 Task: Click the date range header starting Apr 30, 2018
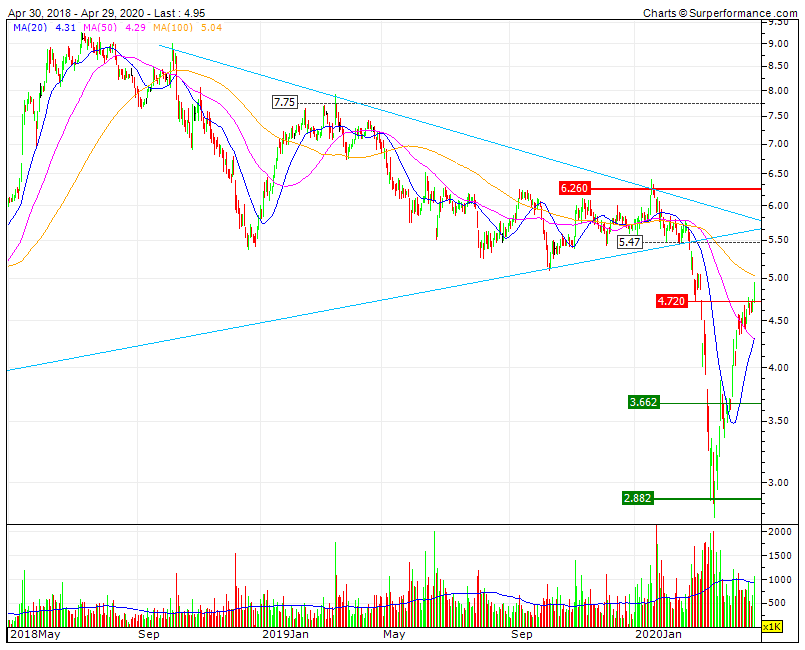107,13
